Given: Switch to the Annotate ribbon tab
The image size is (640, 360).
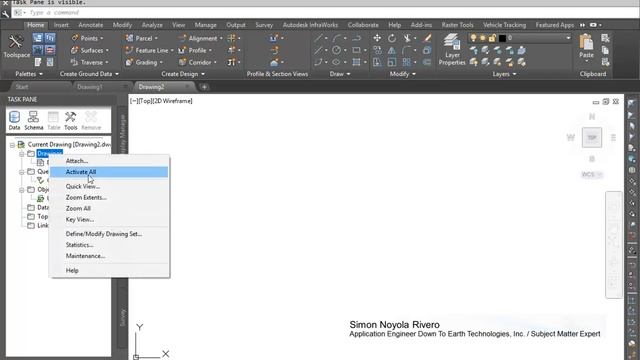Looking at the screenshot, I should click(x=91, y=25).
